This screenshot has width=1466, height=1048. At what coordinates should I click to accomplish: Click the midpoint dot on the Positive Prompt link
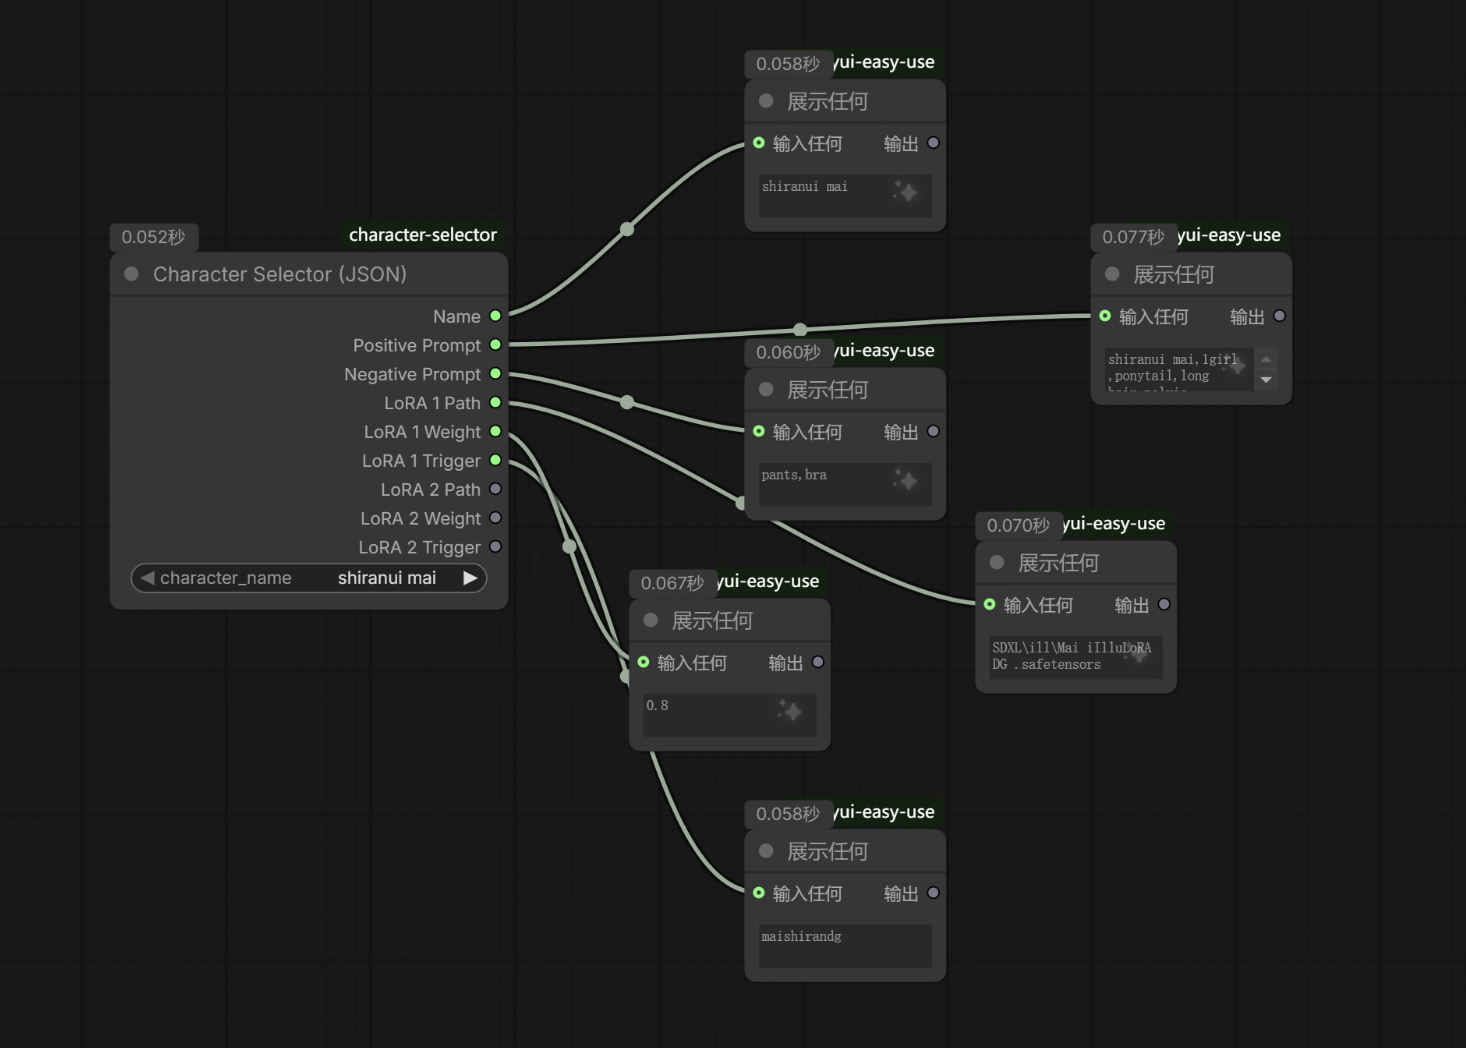click(800, 329)
